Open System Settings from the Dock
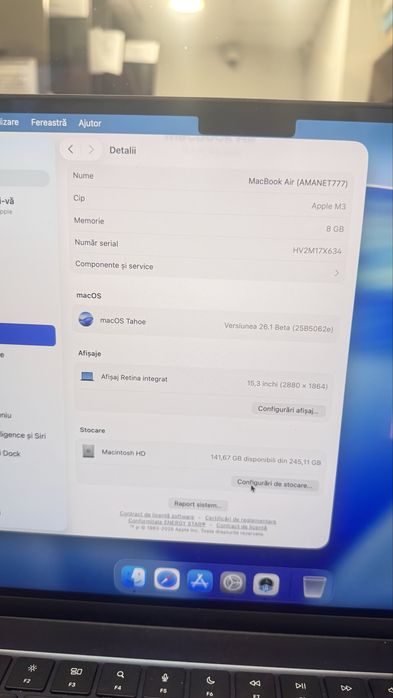 (233, 583)
